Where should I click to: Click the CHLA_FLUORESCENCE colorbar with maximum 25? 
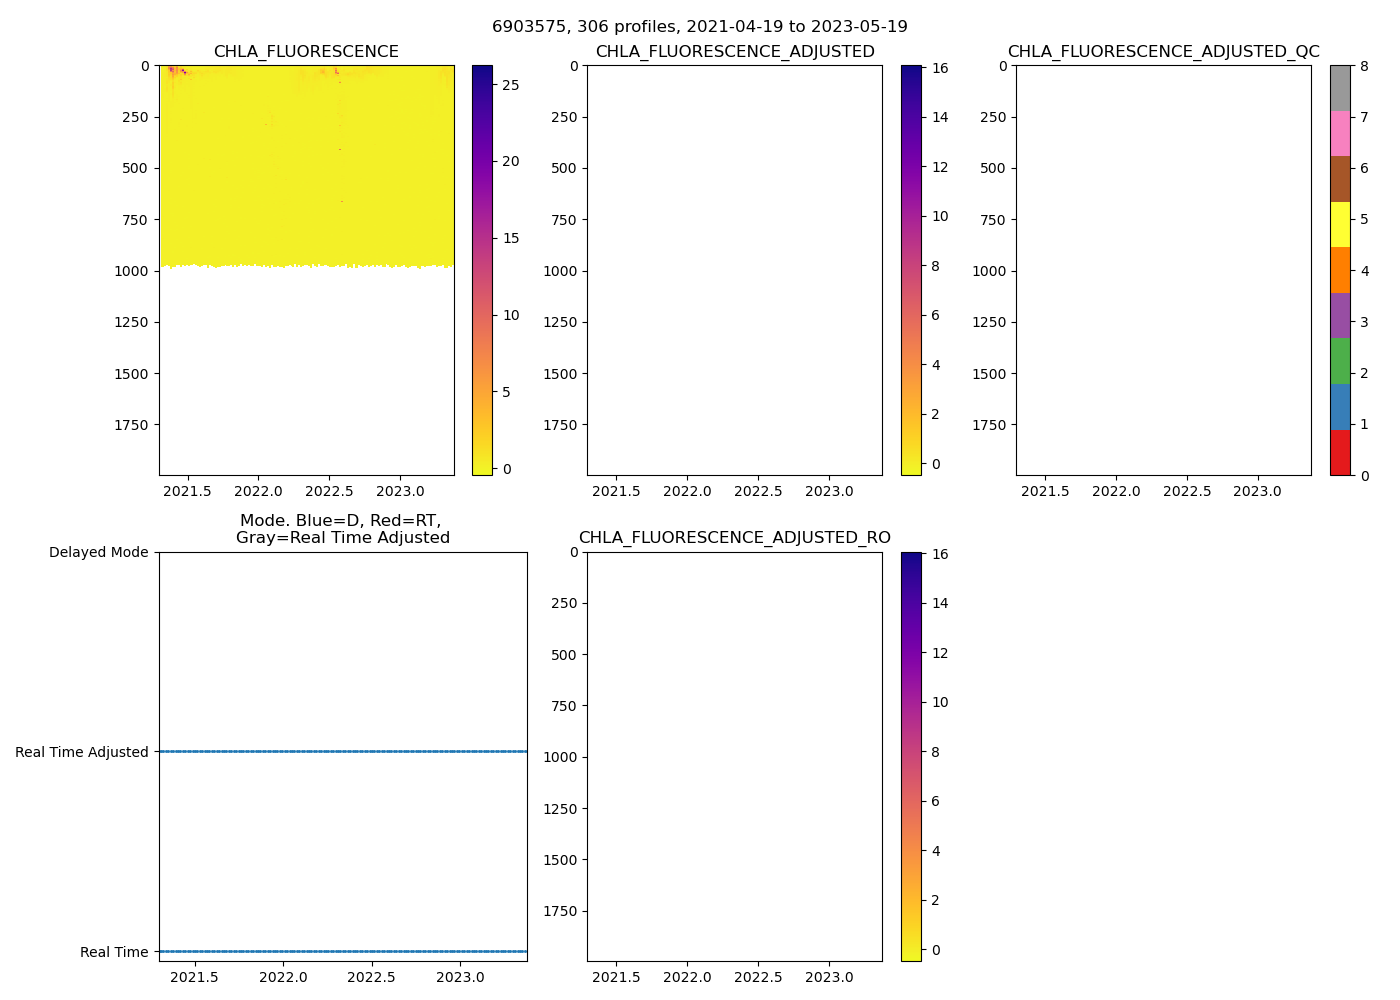(482, 270)
